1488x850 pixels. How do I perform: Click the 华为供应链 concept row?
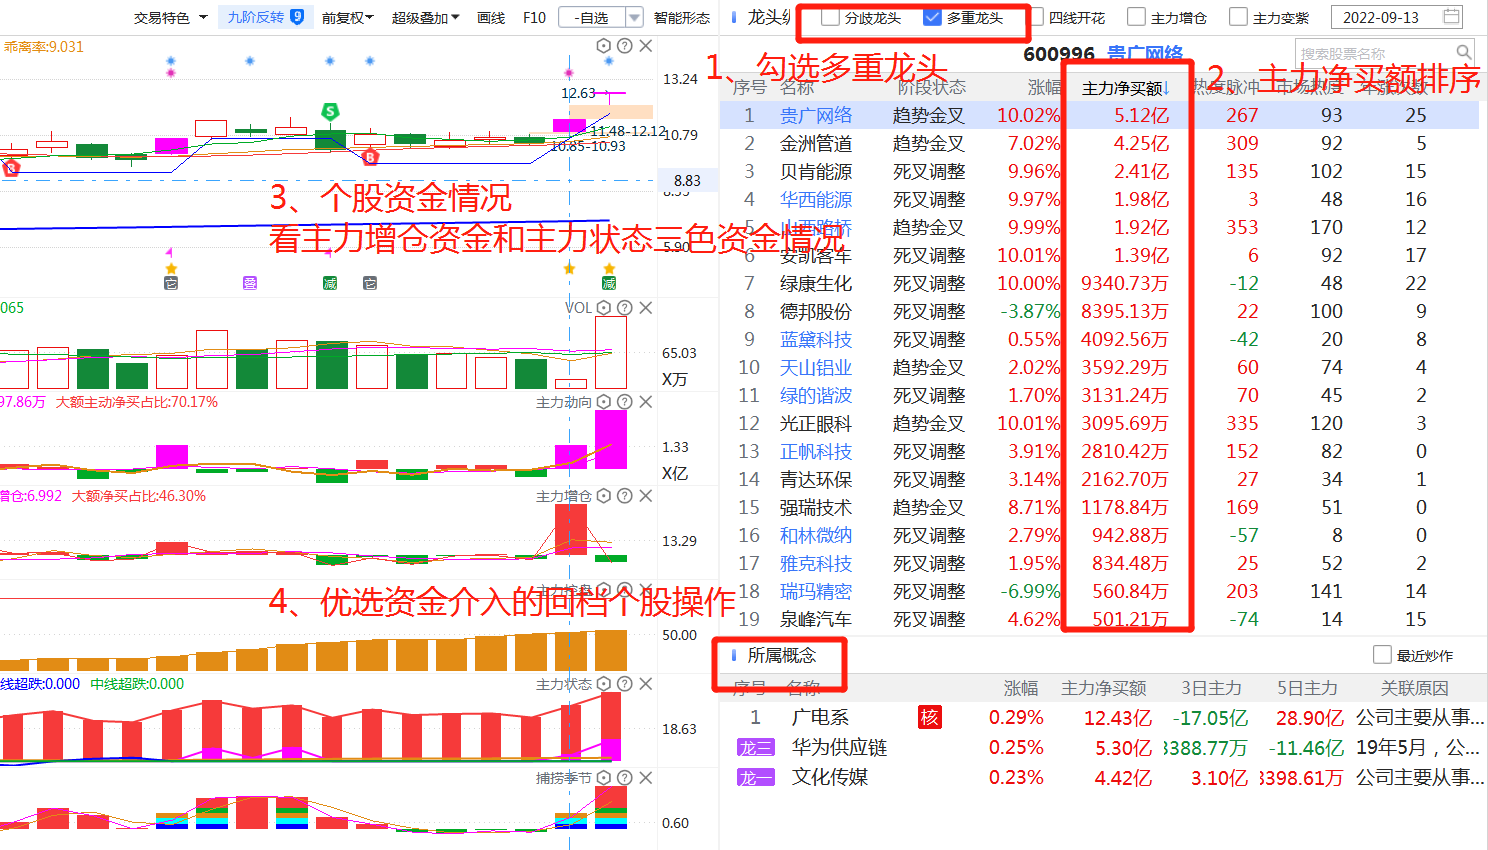click(x=1103, y=747)
